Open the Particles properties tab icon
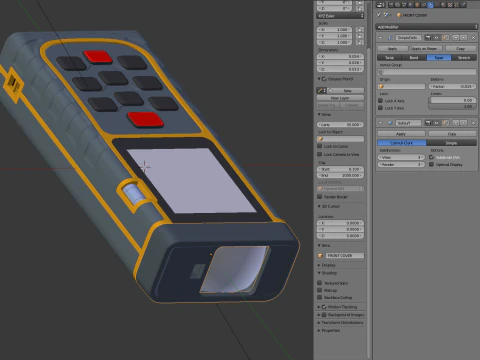480x360 pixels. tap(457, 5)
